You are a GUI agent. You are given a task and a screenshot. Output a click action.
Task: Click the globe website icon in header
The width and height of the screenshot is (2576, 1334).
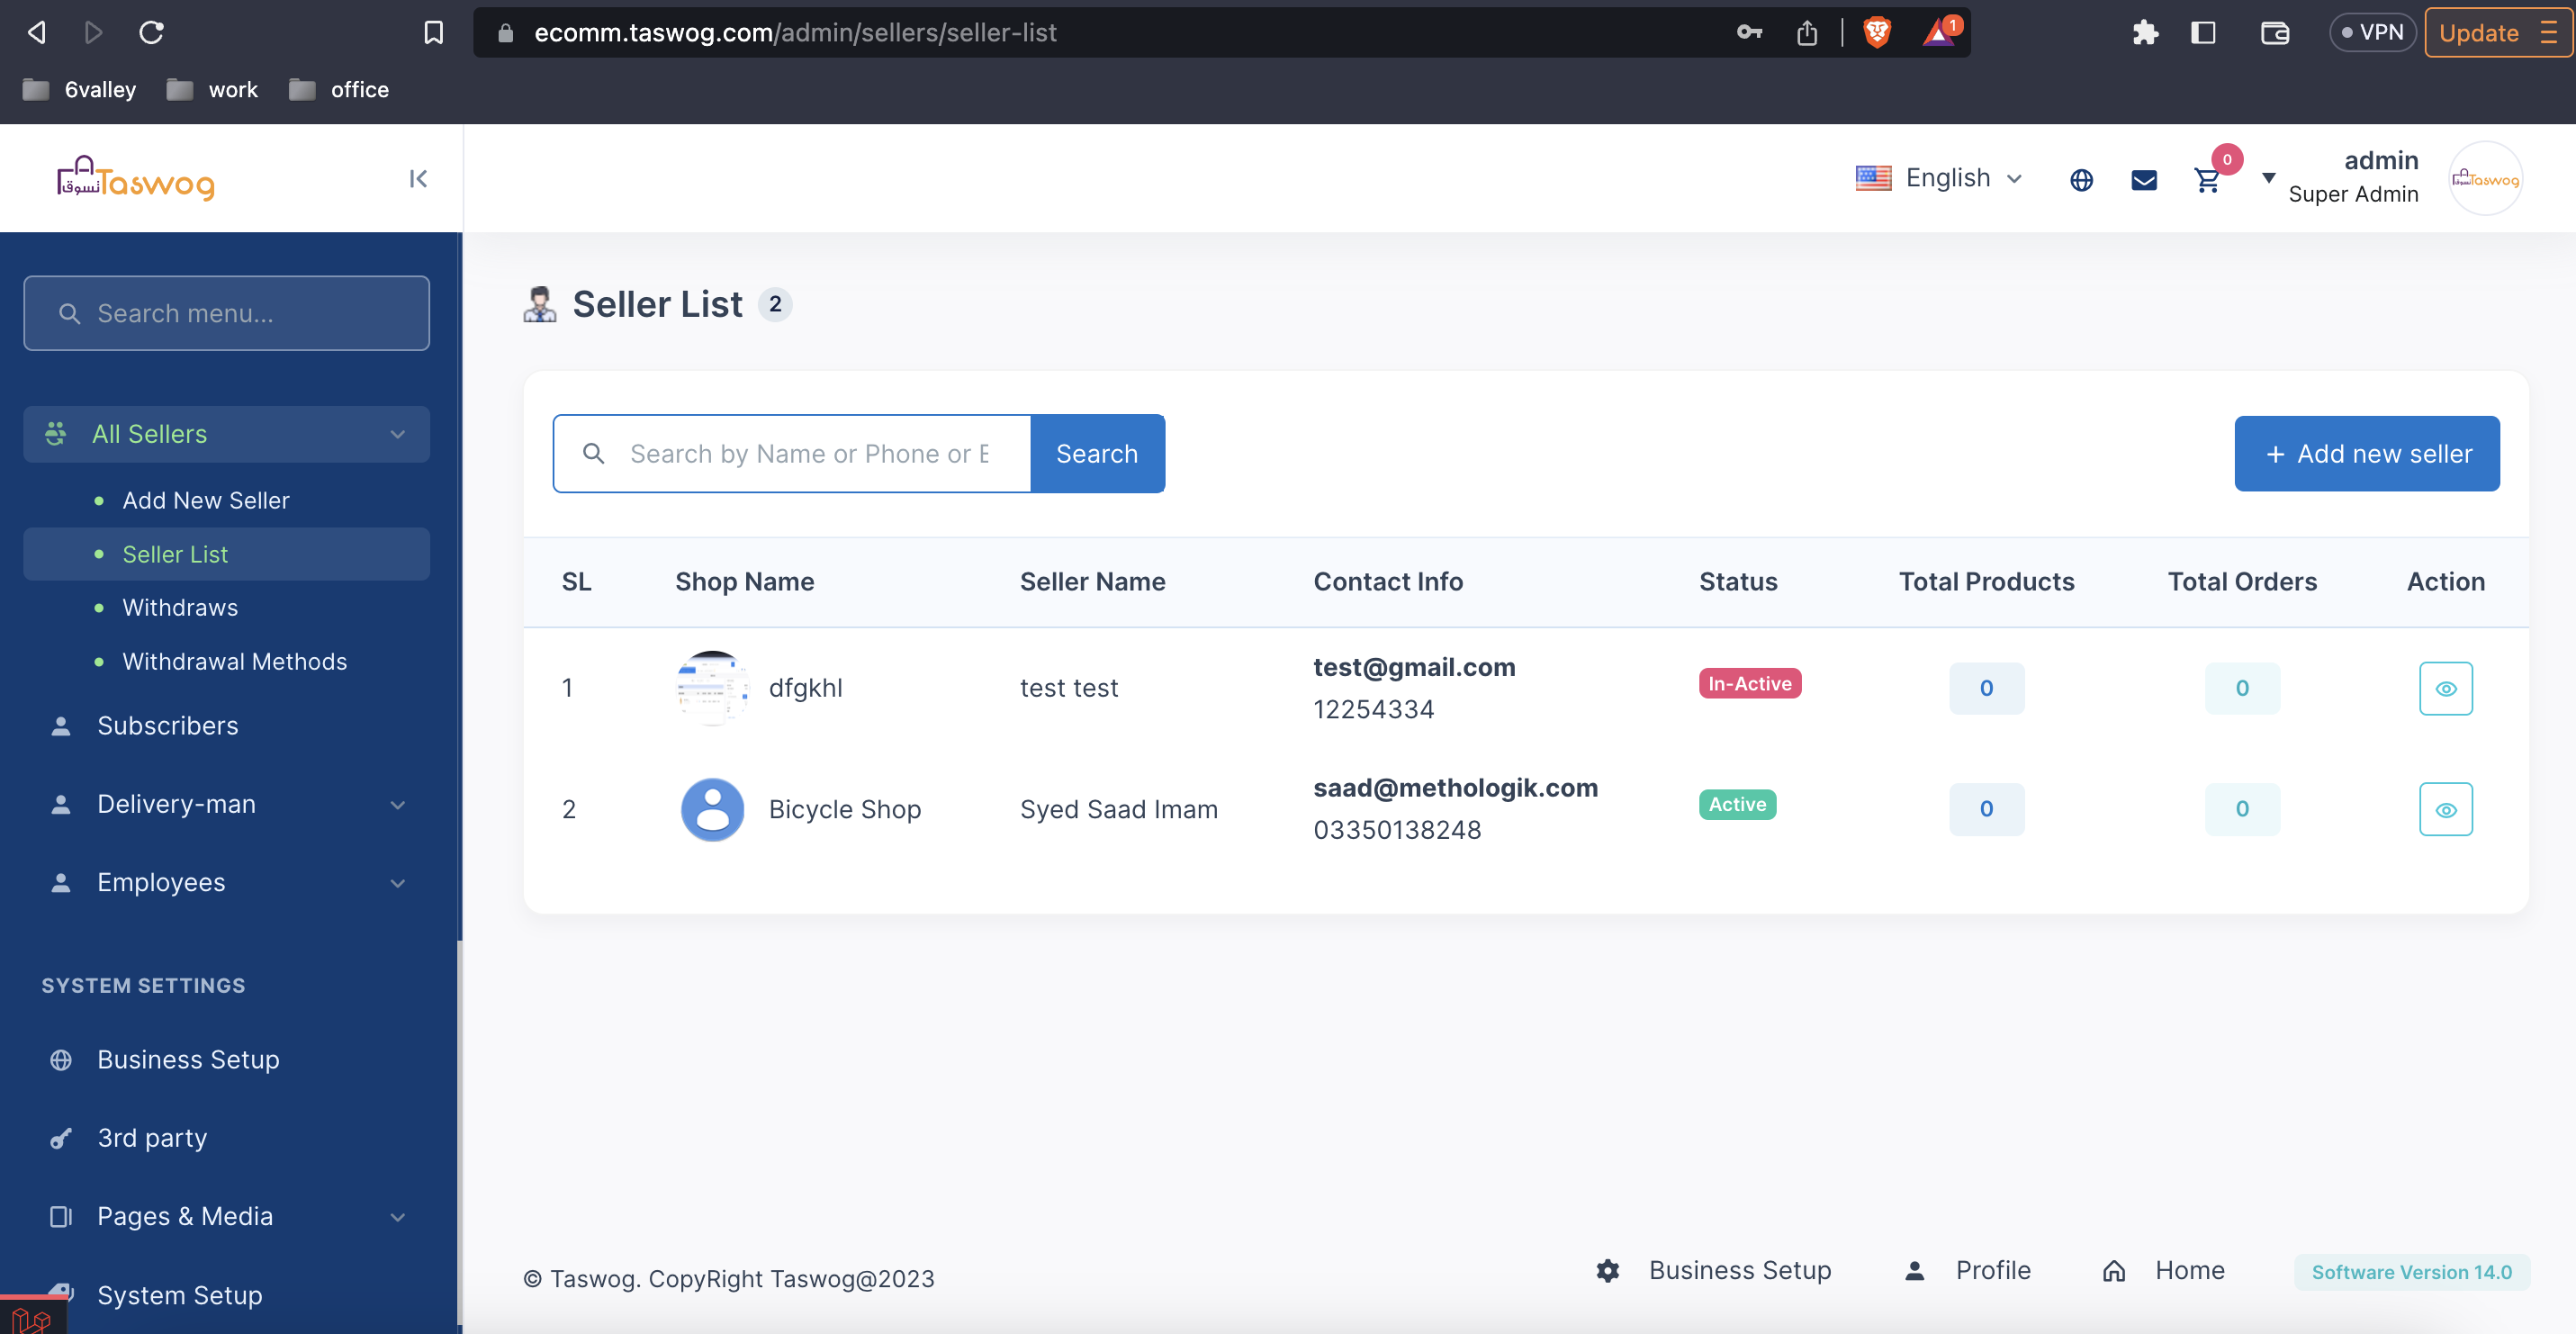click(2081, 180)
